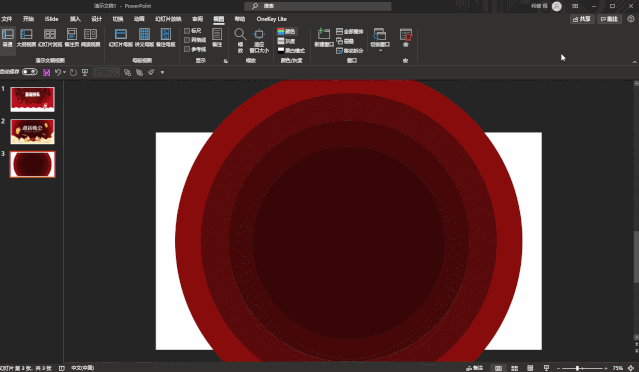Click the Comments (批注) button
639x372 pixels.
(609, 19)
